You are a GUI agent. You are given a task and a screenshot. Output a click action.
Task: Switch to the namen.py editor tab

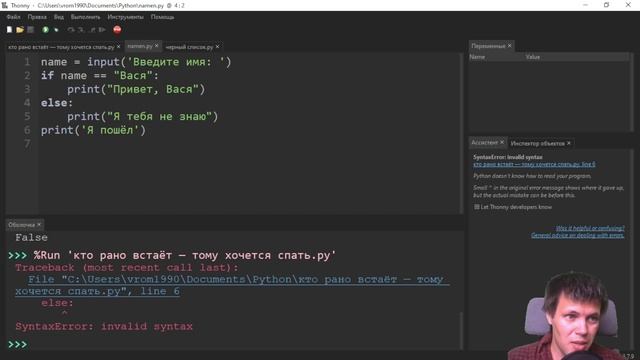139,46
